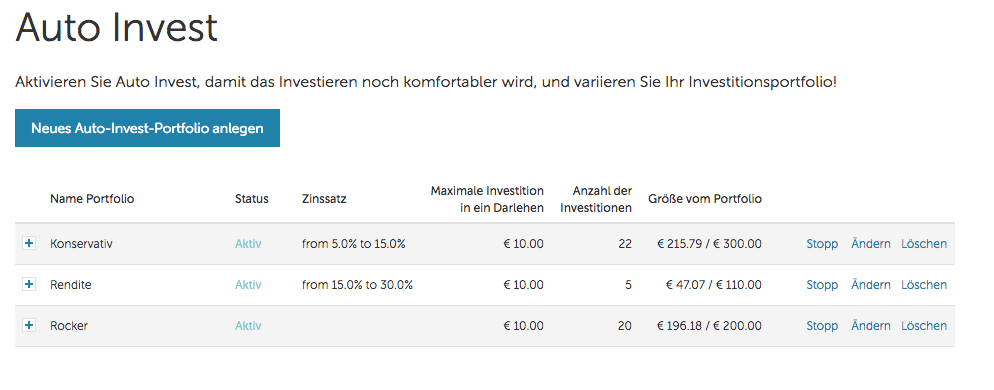Delete the Rendite portfolio via Löschen
The image size is (994, 390).
tap(924, 285)
